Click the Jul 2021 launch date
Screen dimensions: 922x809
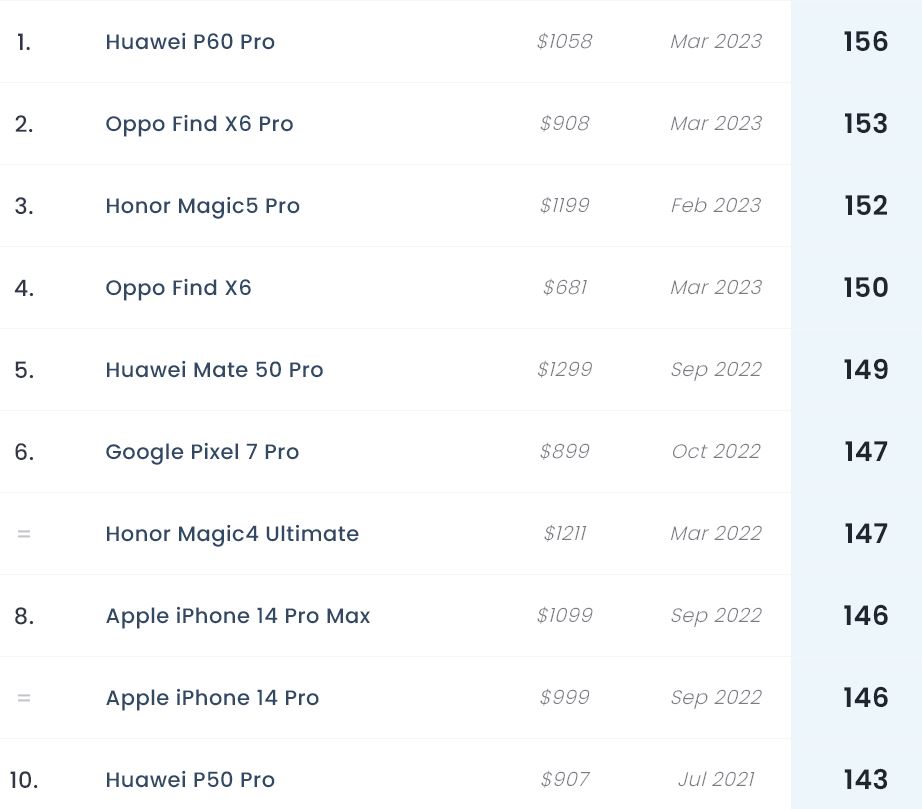tap(716, 780)
